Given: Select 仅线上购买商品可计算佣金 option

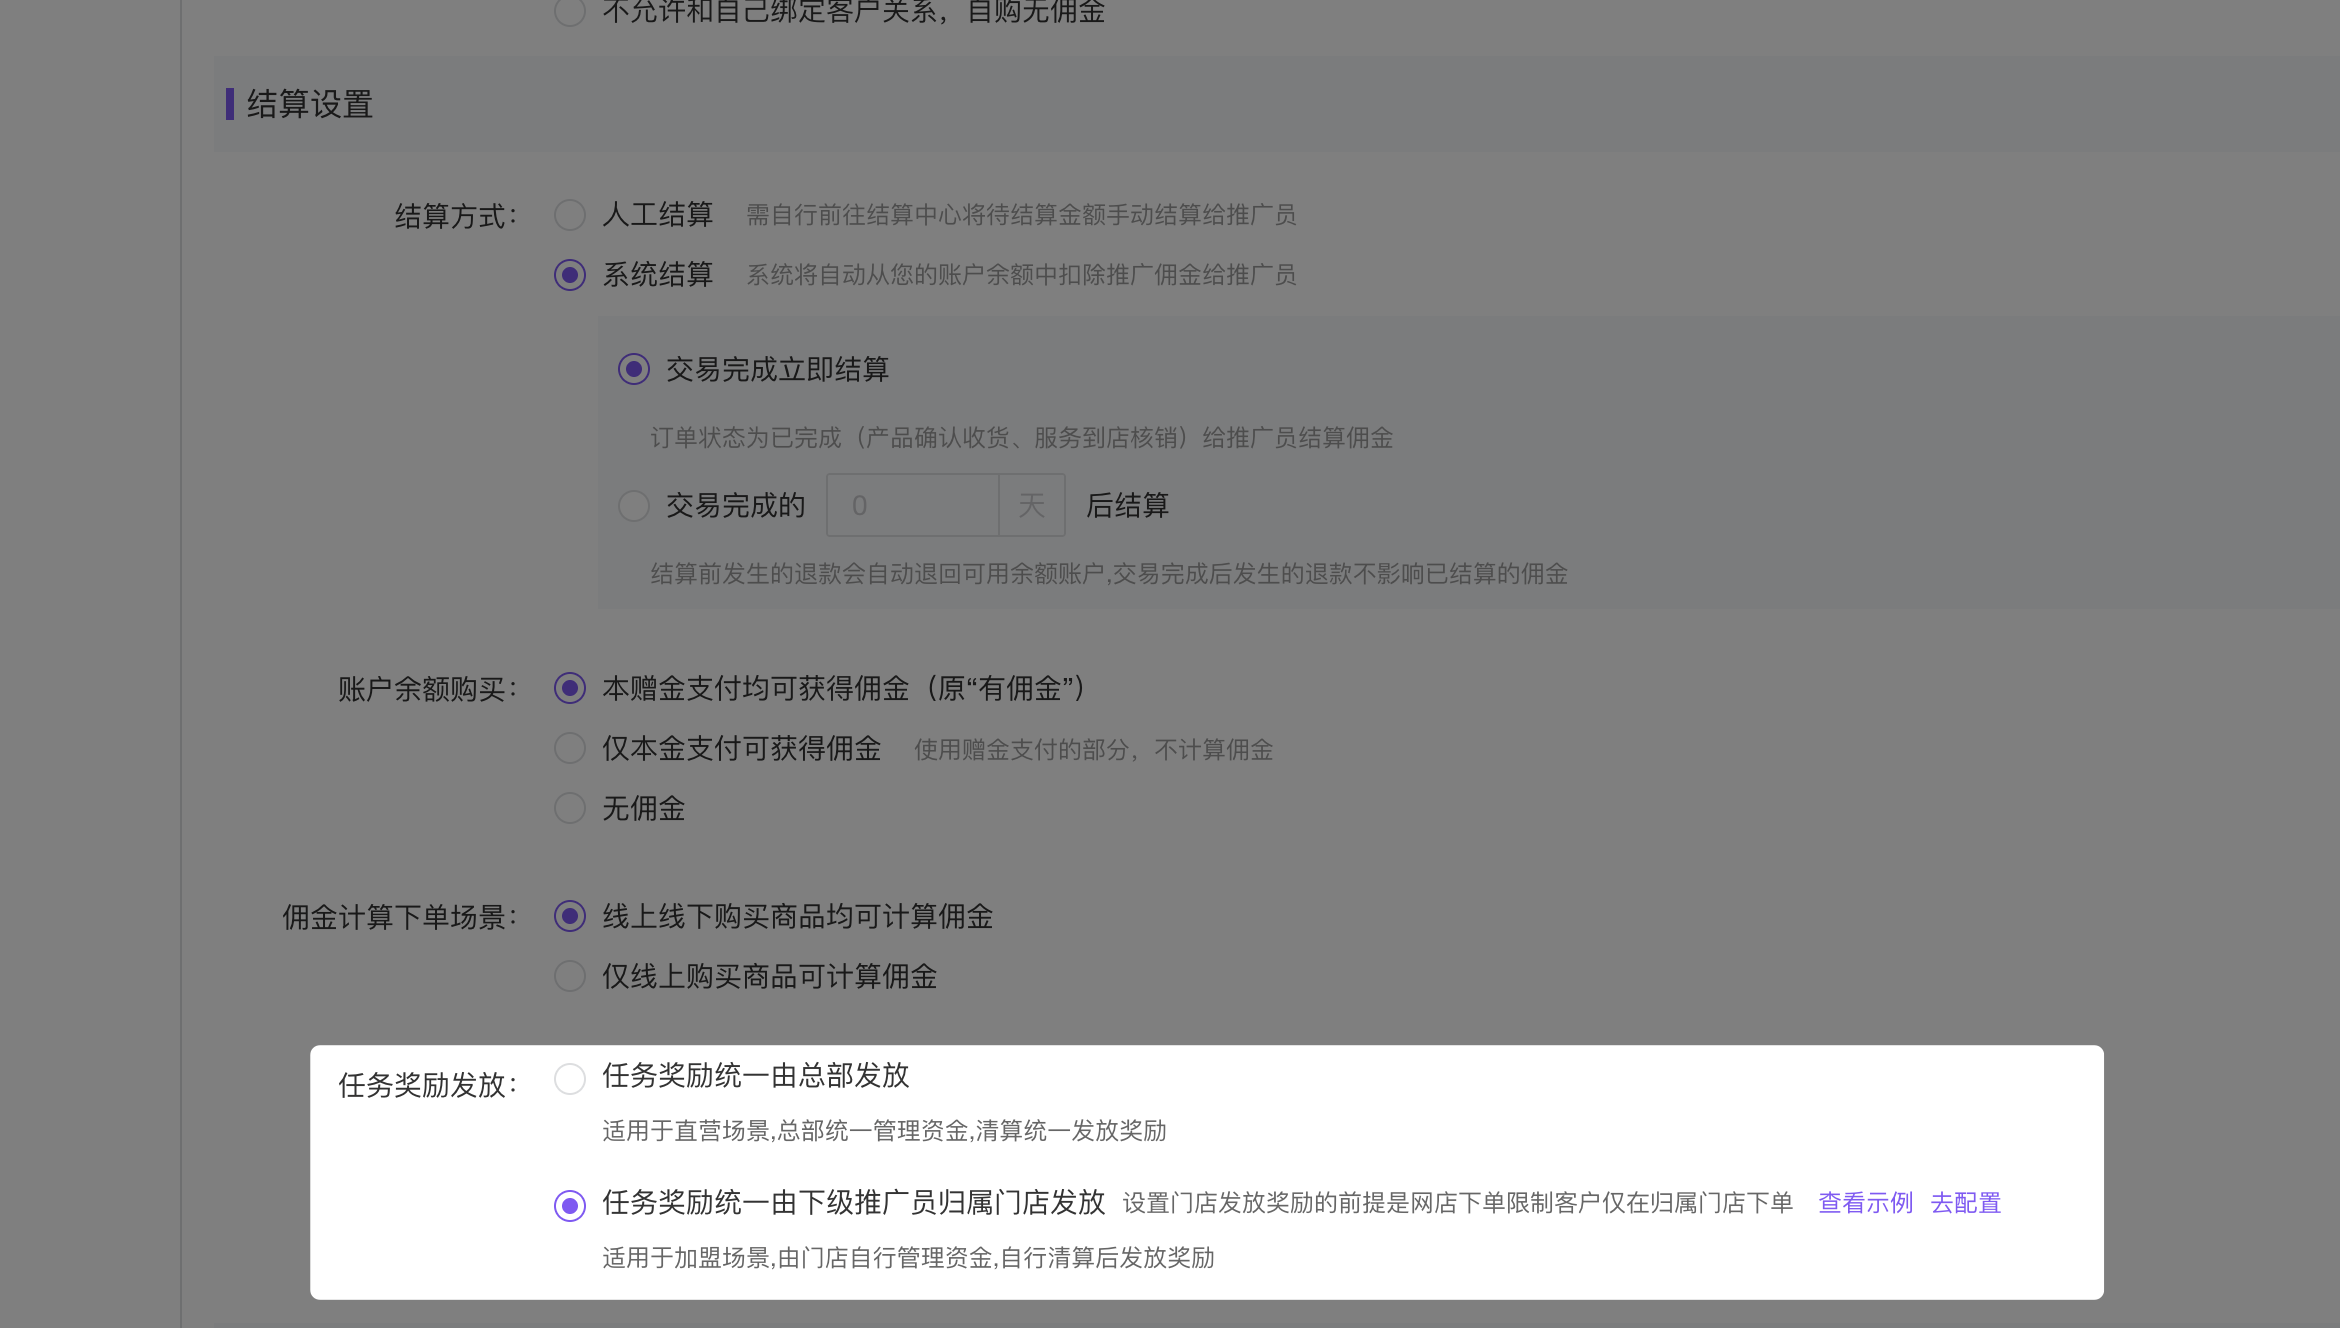Looking at the screenshot, I should 570,977.
